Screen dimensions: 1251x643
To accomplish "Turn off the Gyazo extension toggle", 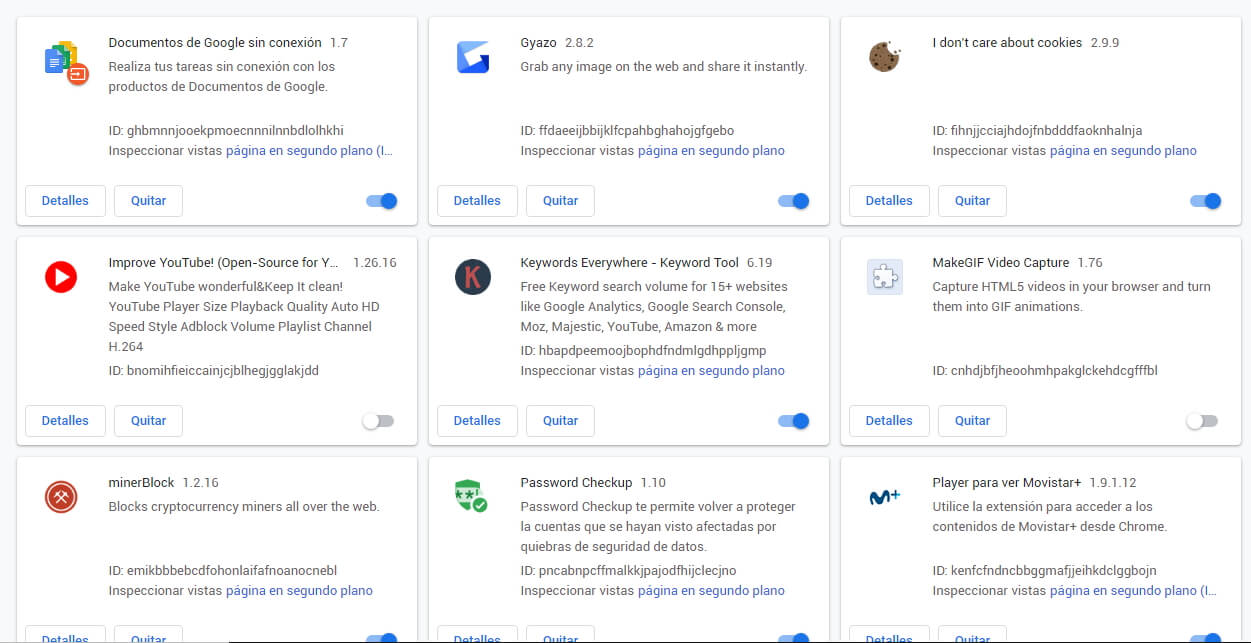I will coord(794,201).
